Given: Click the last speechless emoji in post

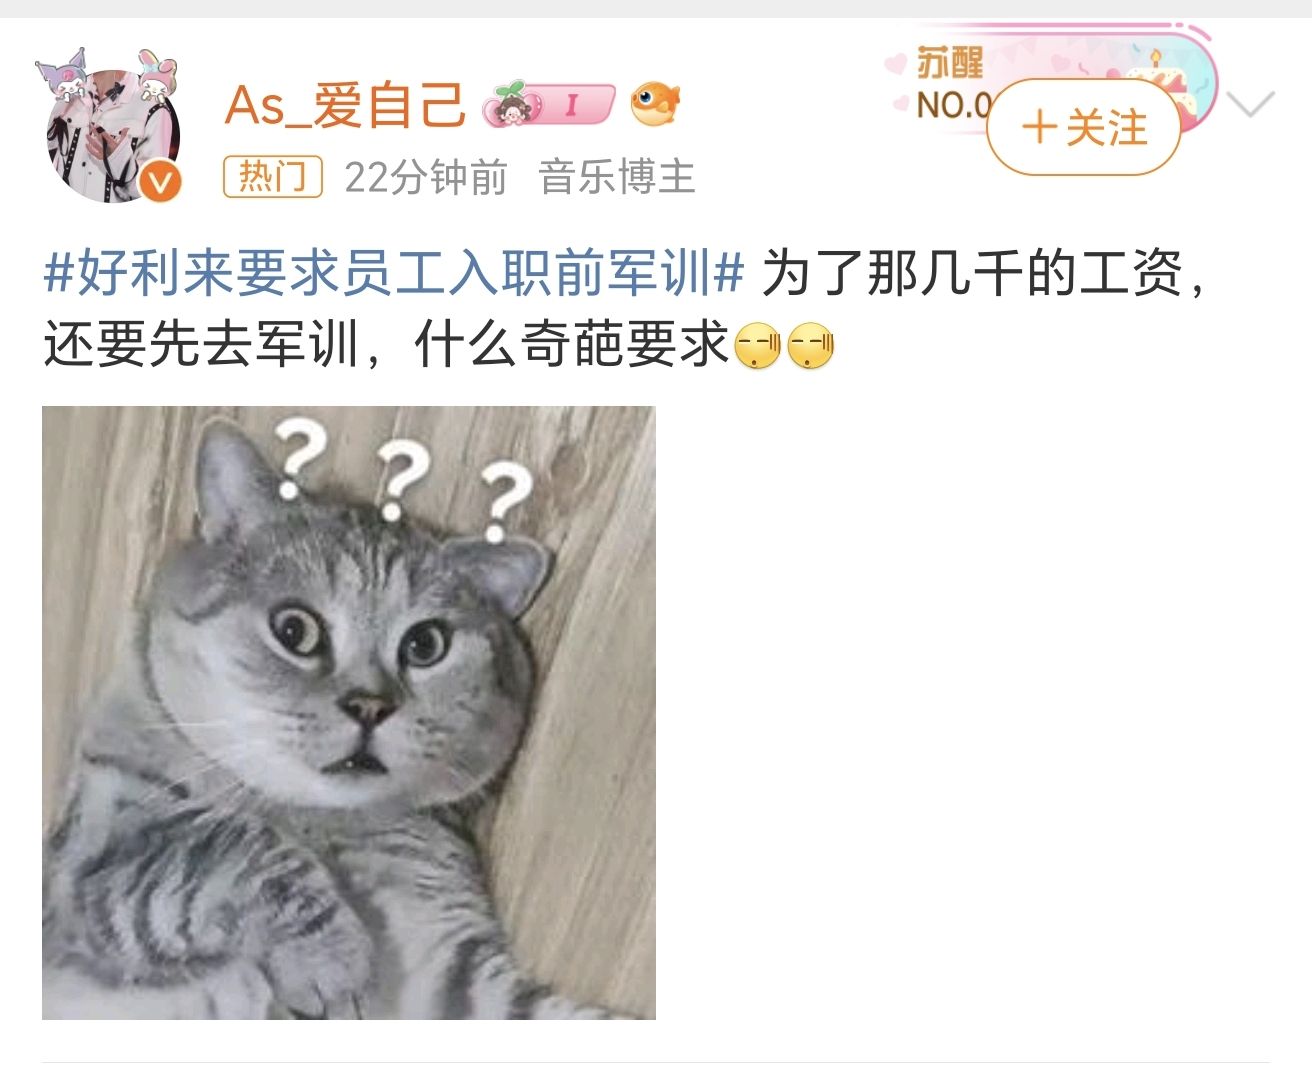Looking at the screenshot, I should pos(811,348).
